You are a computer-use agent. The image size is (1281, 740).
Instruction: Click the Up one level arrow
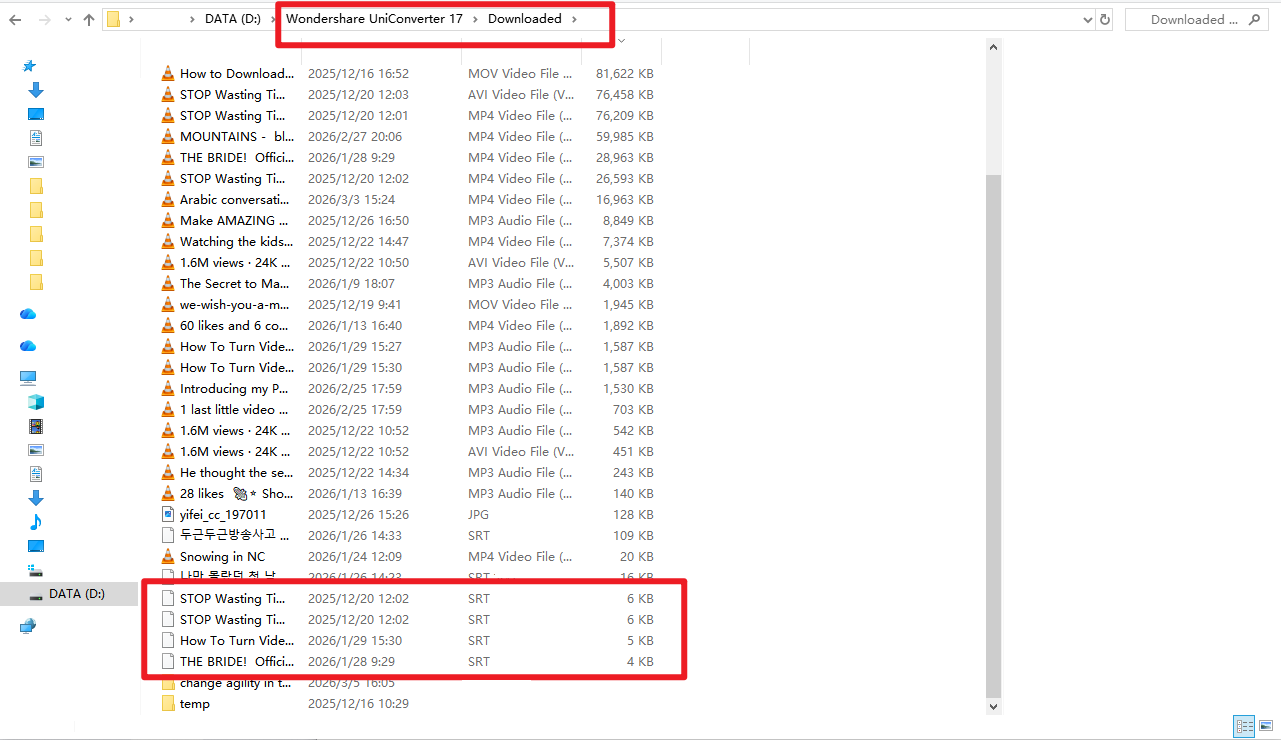pyautogui.click(x=89, y=19)
